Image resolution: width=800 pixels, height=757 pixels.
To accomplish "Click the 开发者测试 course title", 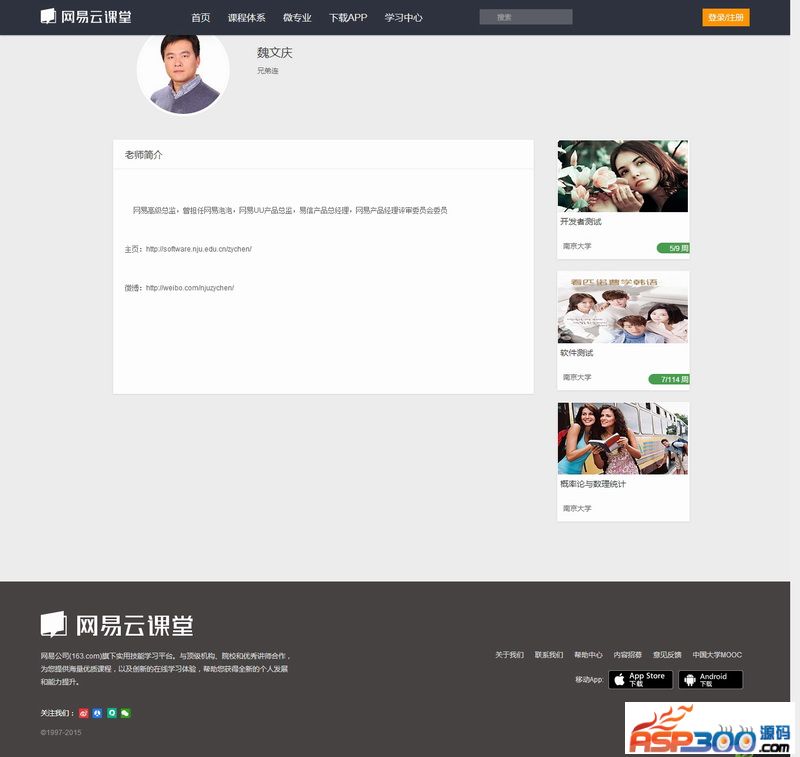I will pyautogui.click(x=581, y=221).
